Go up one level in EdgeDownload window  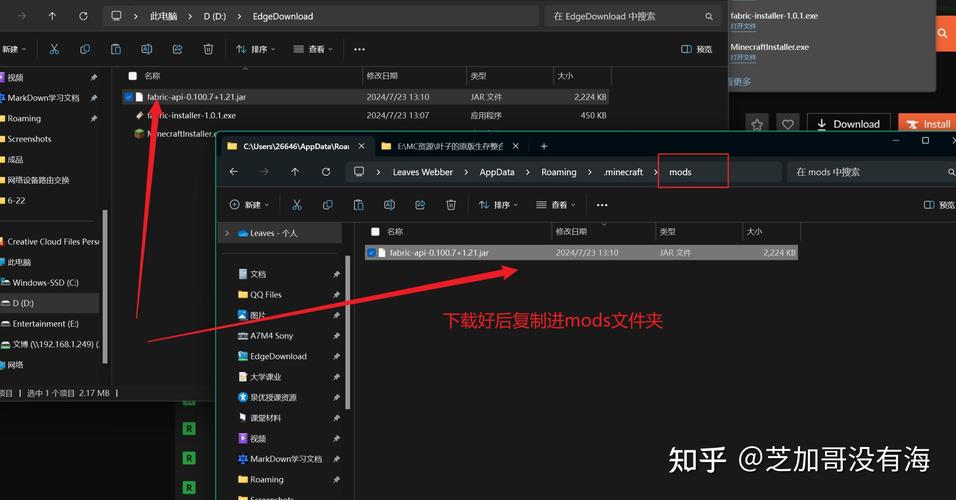point(52,16)
